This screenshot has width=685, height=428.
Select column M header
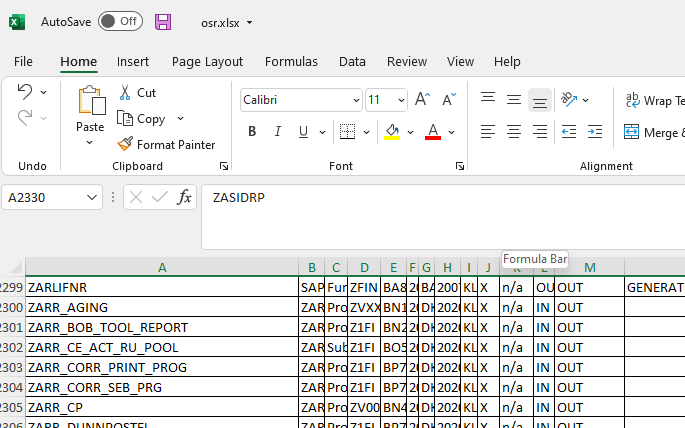pos(589,267)
